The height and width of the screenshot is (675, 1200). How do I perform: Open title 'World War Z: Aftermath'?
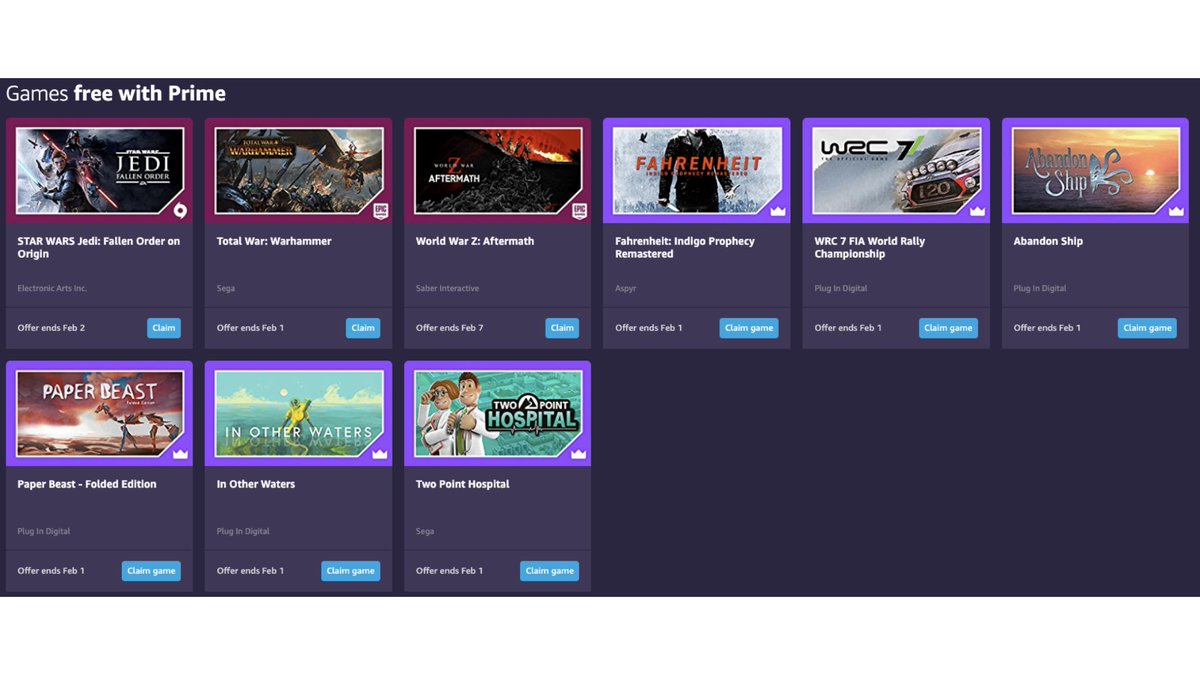click(475, 241)
